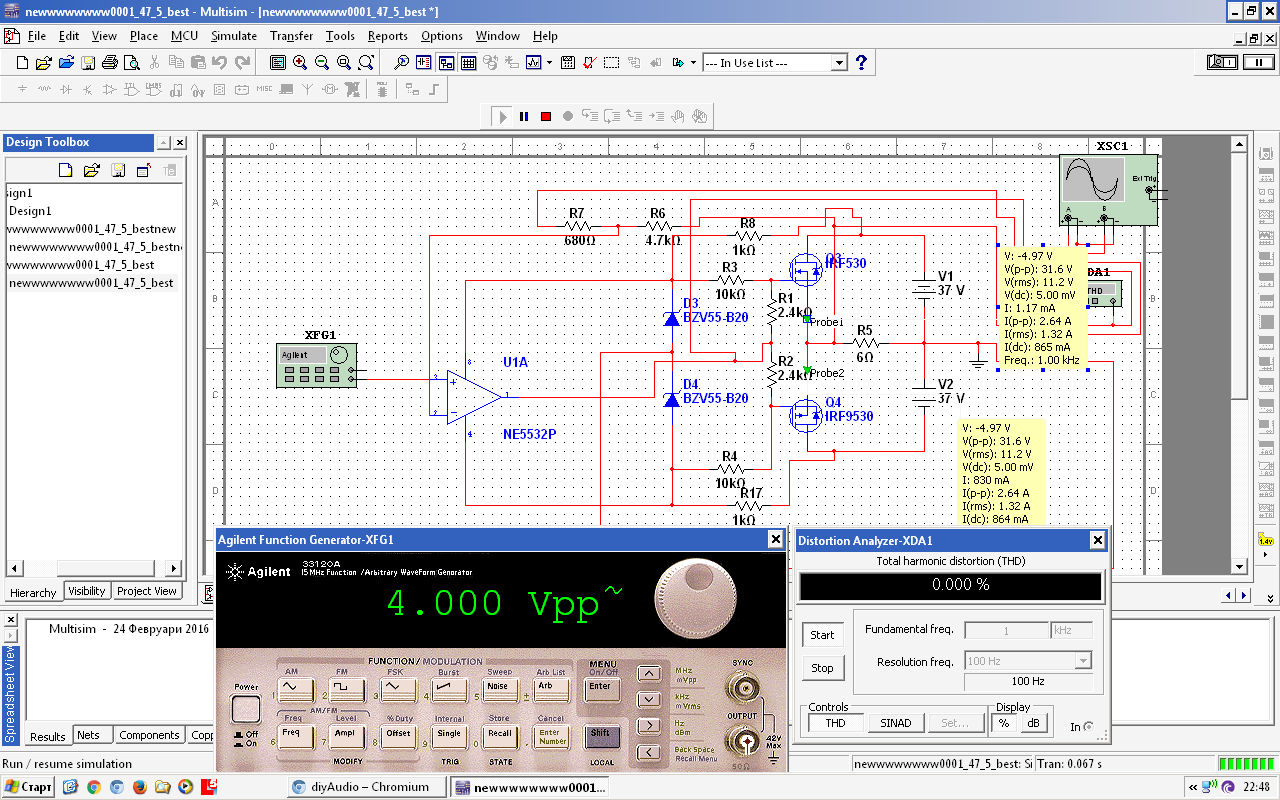Place a diode from the component toolbar

point(66,89)
